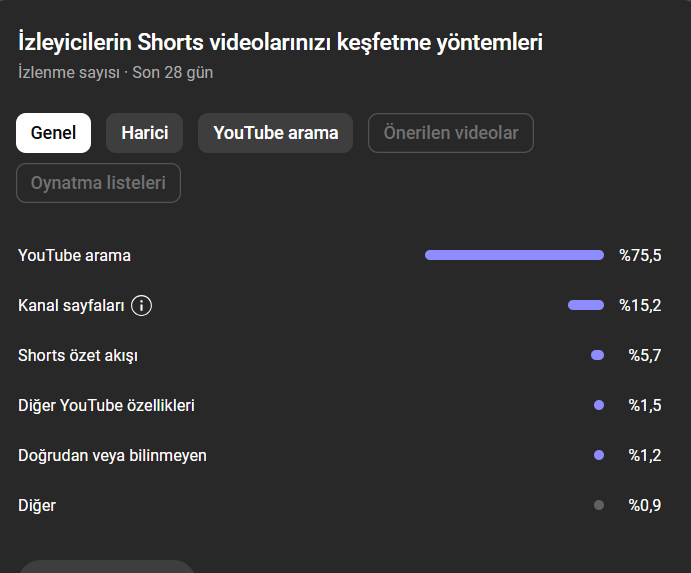Click the Diğer YouTube özellikleri label
Viewport: 691px width, 573px height.
(x=106, y=406)
